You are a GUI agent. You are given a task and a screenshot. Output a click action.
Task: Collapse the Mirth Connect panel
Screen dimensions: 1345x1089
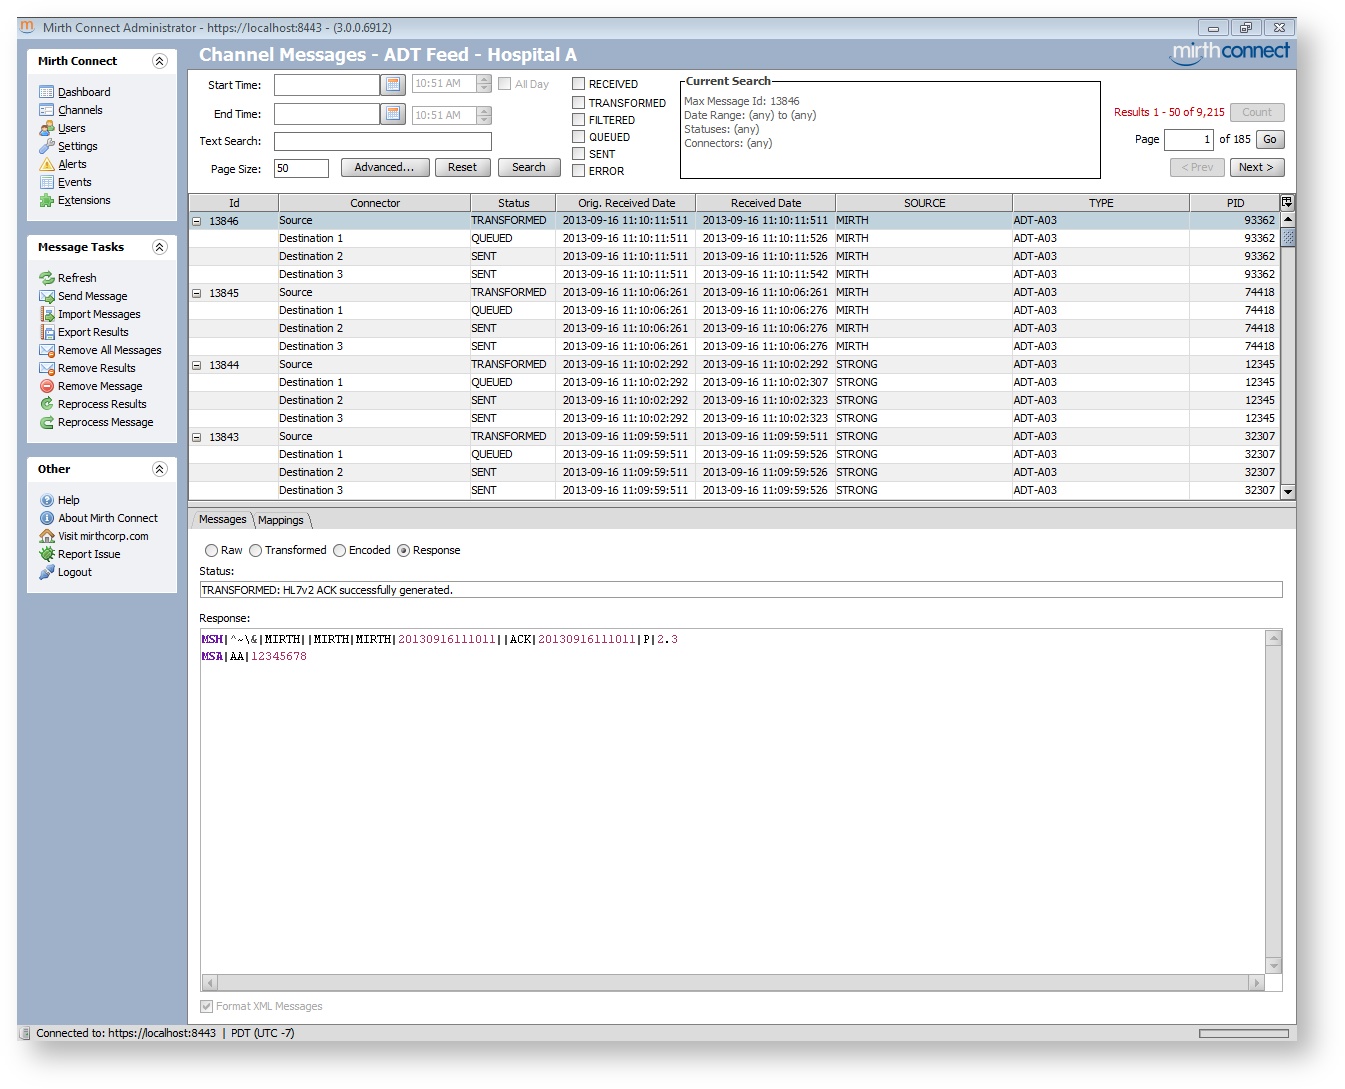(159, 61)
